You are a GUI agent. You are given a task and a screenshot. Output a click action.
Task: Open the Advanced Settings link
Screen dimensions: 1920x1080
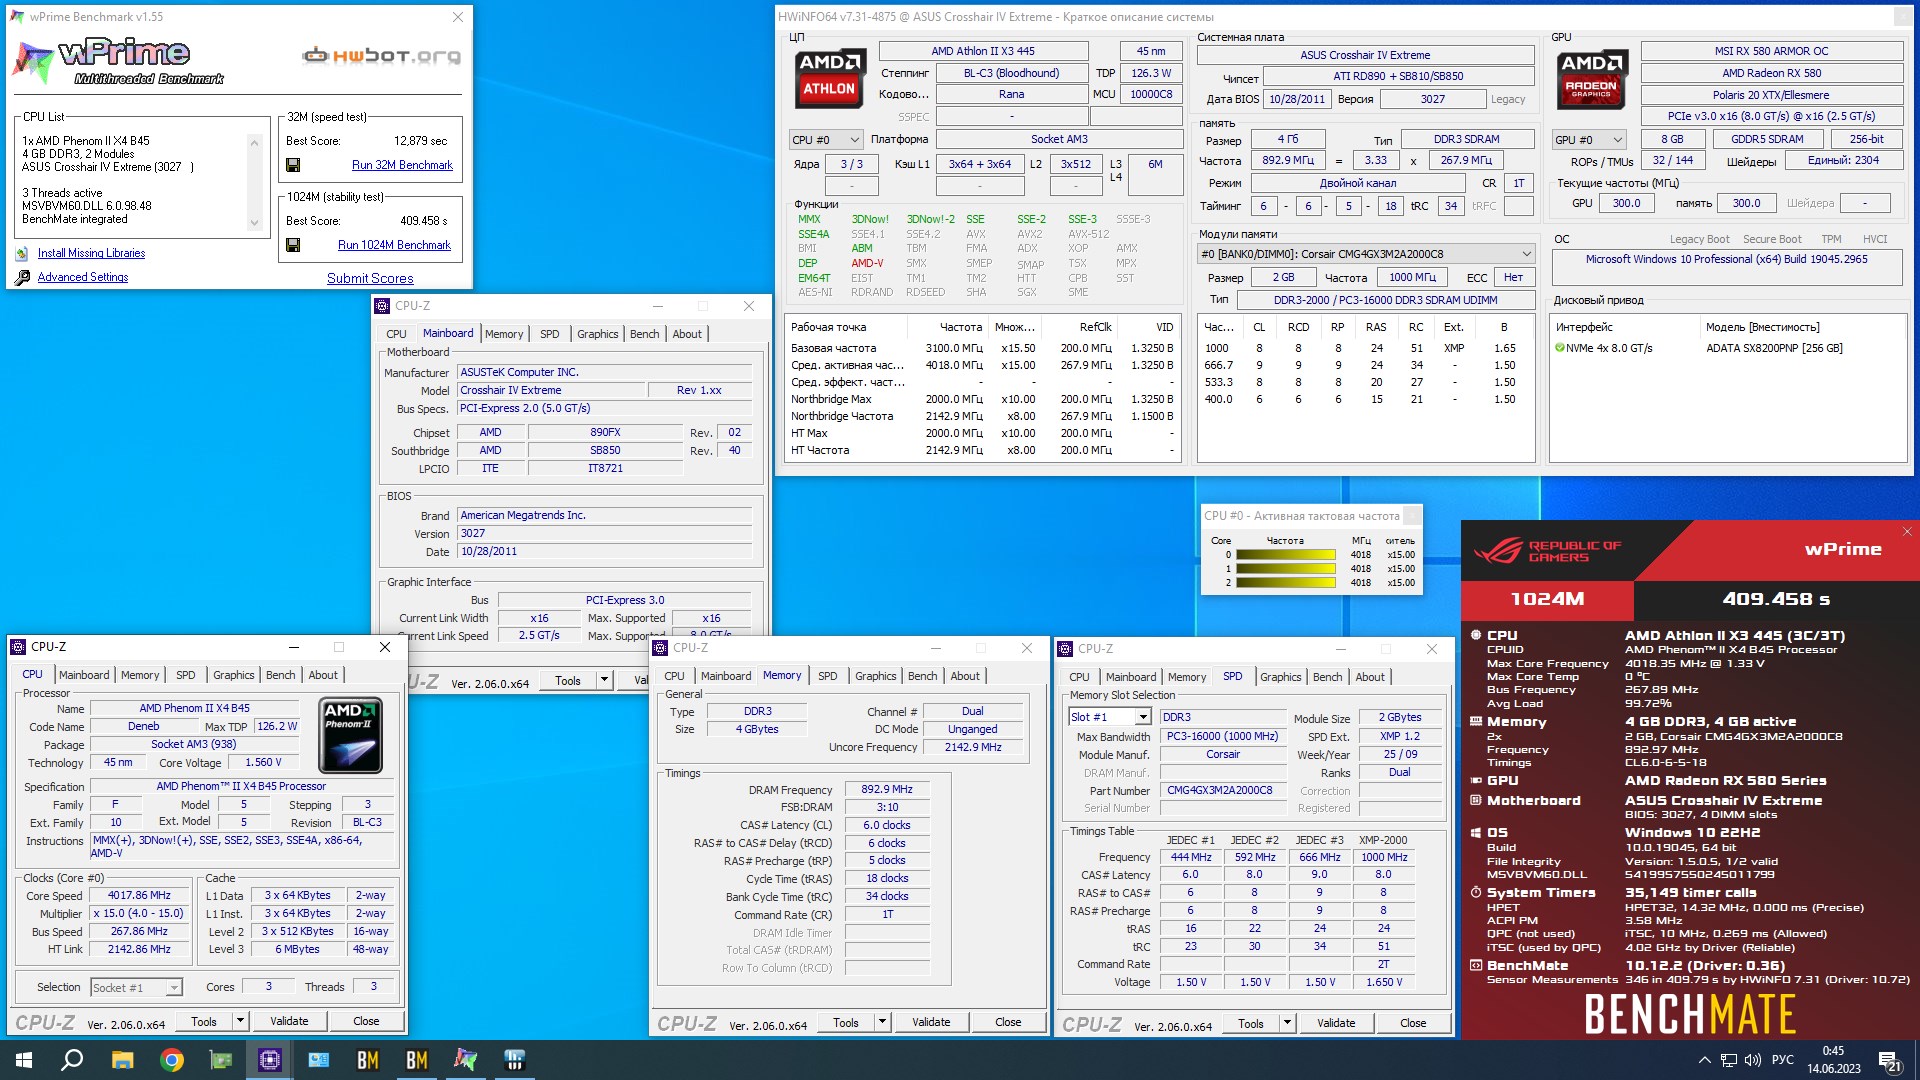[x=83, y=277]
